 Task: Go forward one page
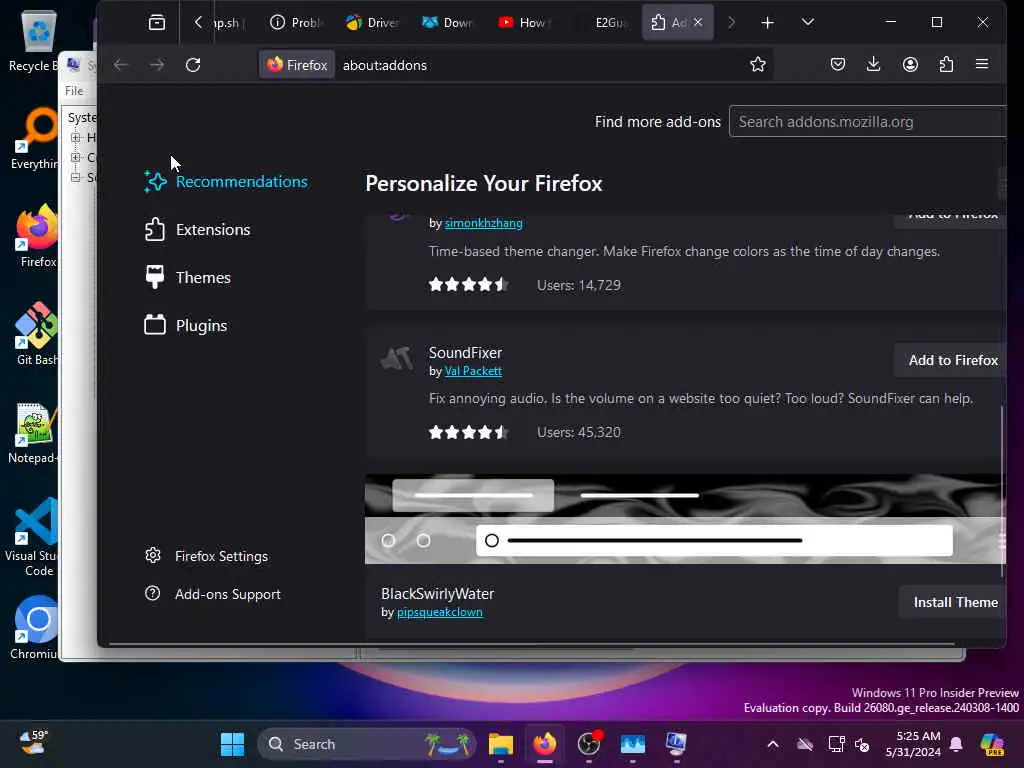coord(157,65)
